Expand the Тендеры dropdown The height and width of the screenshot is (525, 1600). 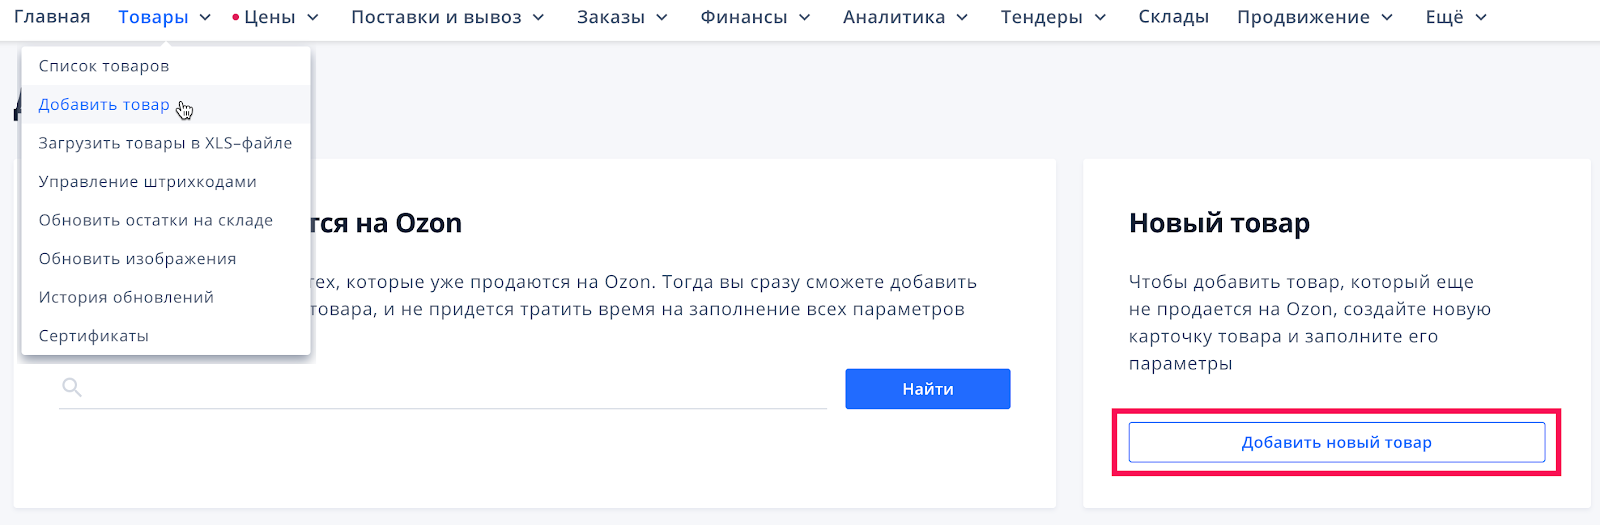1100,18
